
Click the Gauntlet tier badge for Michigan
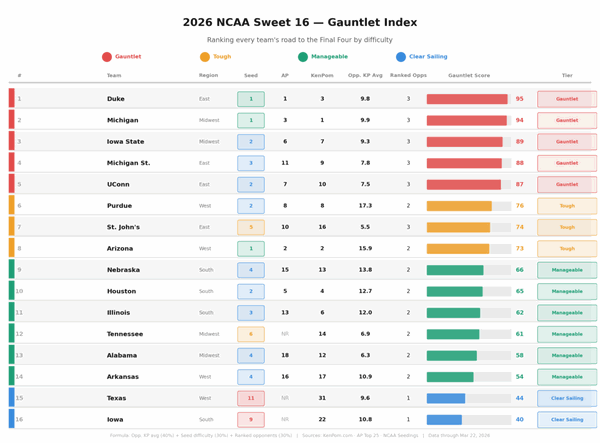566,120
